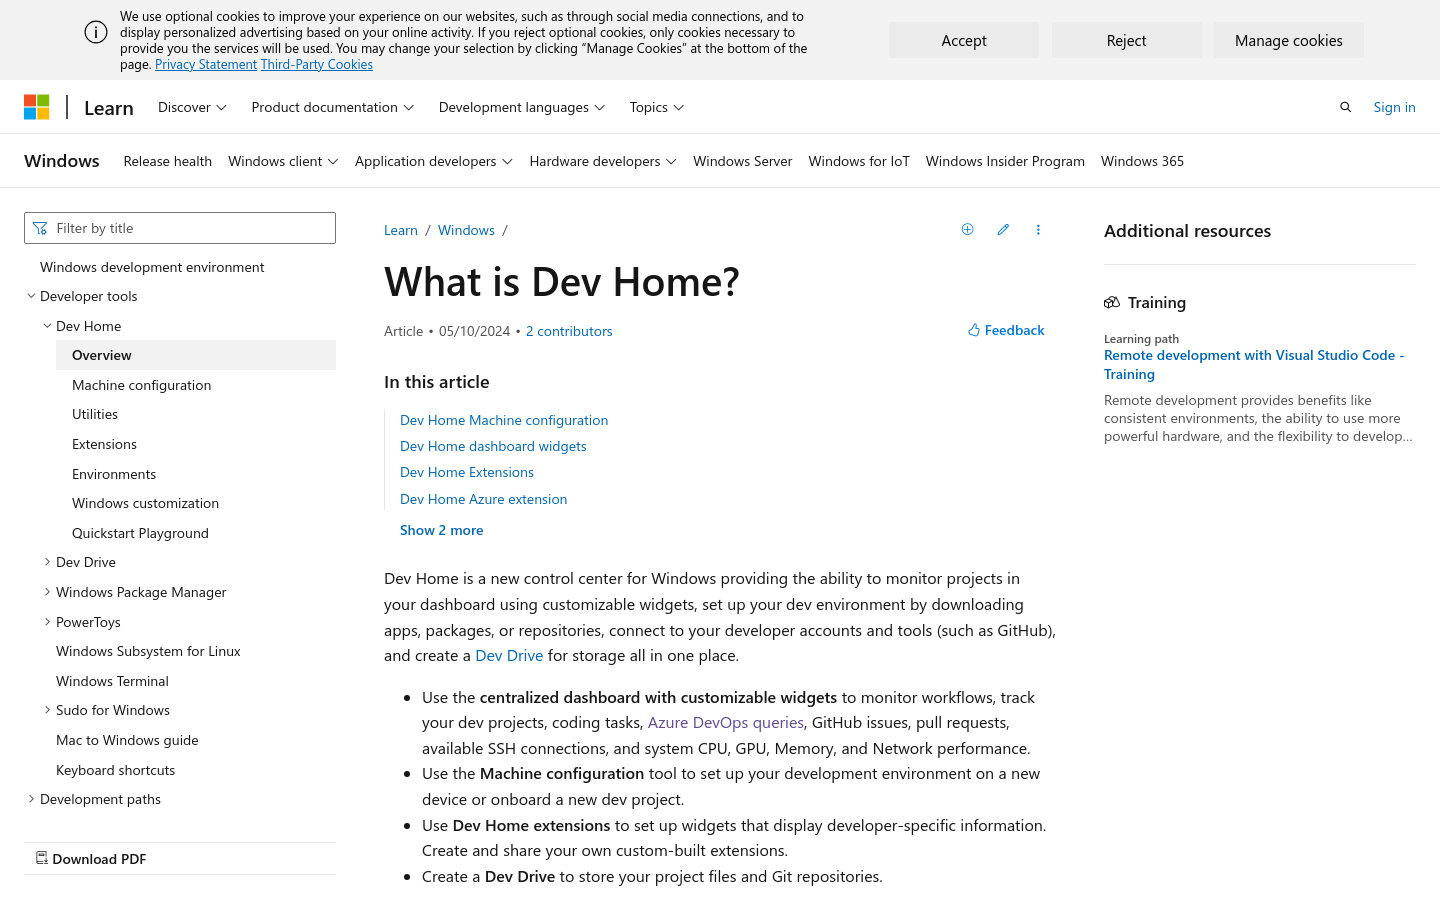Open the Development languages dropdown
Screen dimensions: 1440x900
(522, 107)
